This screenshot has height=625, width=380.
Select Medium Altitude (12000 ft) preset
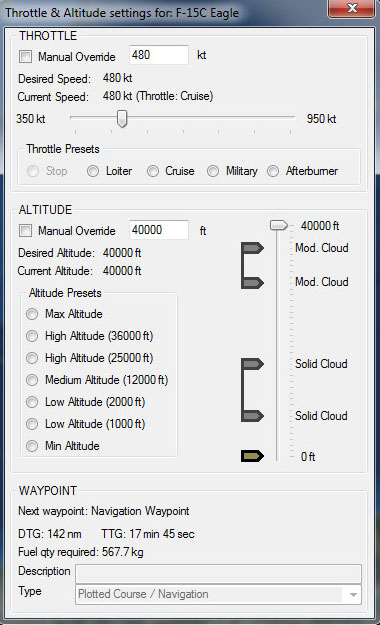click(x=32, y=380)
